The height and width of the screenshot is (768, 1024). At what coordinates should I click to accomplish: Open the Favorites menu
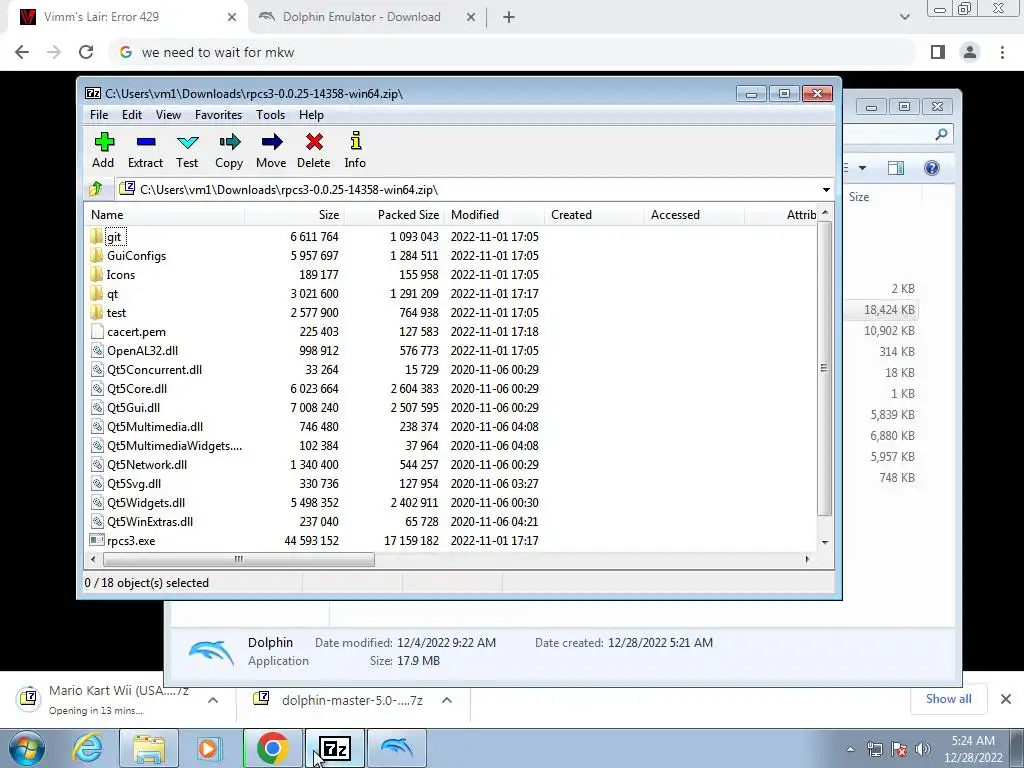click(218, 115)
